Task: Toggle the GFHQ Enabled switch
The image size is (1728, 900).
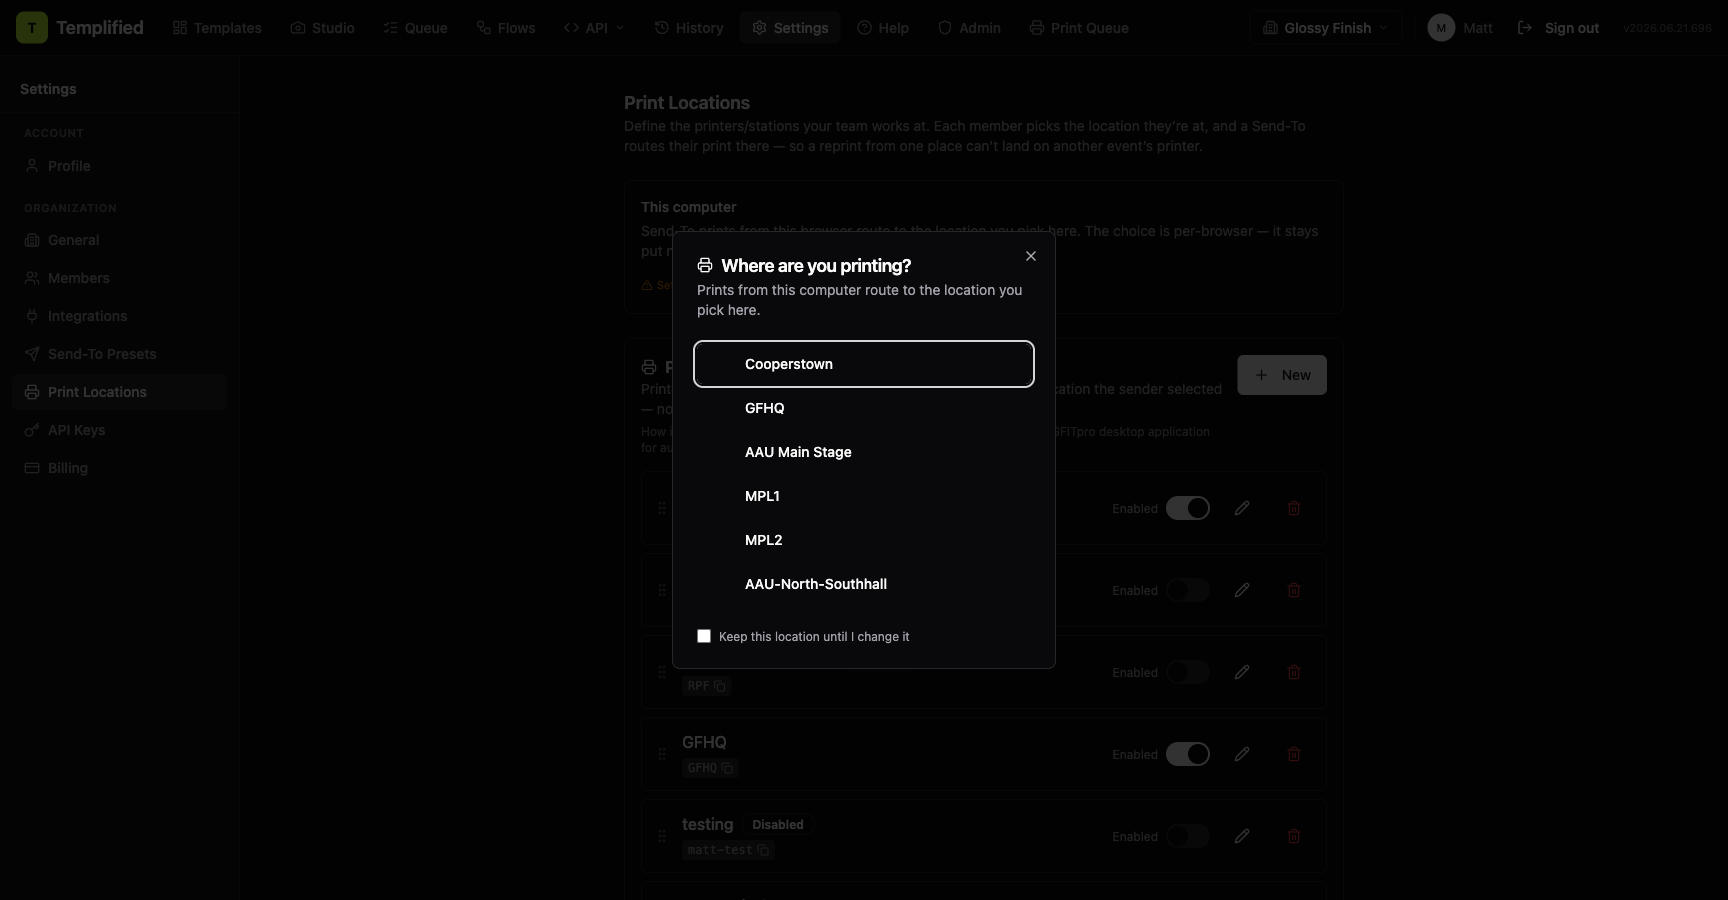Action: tap(1188, 754)
